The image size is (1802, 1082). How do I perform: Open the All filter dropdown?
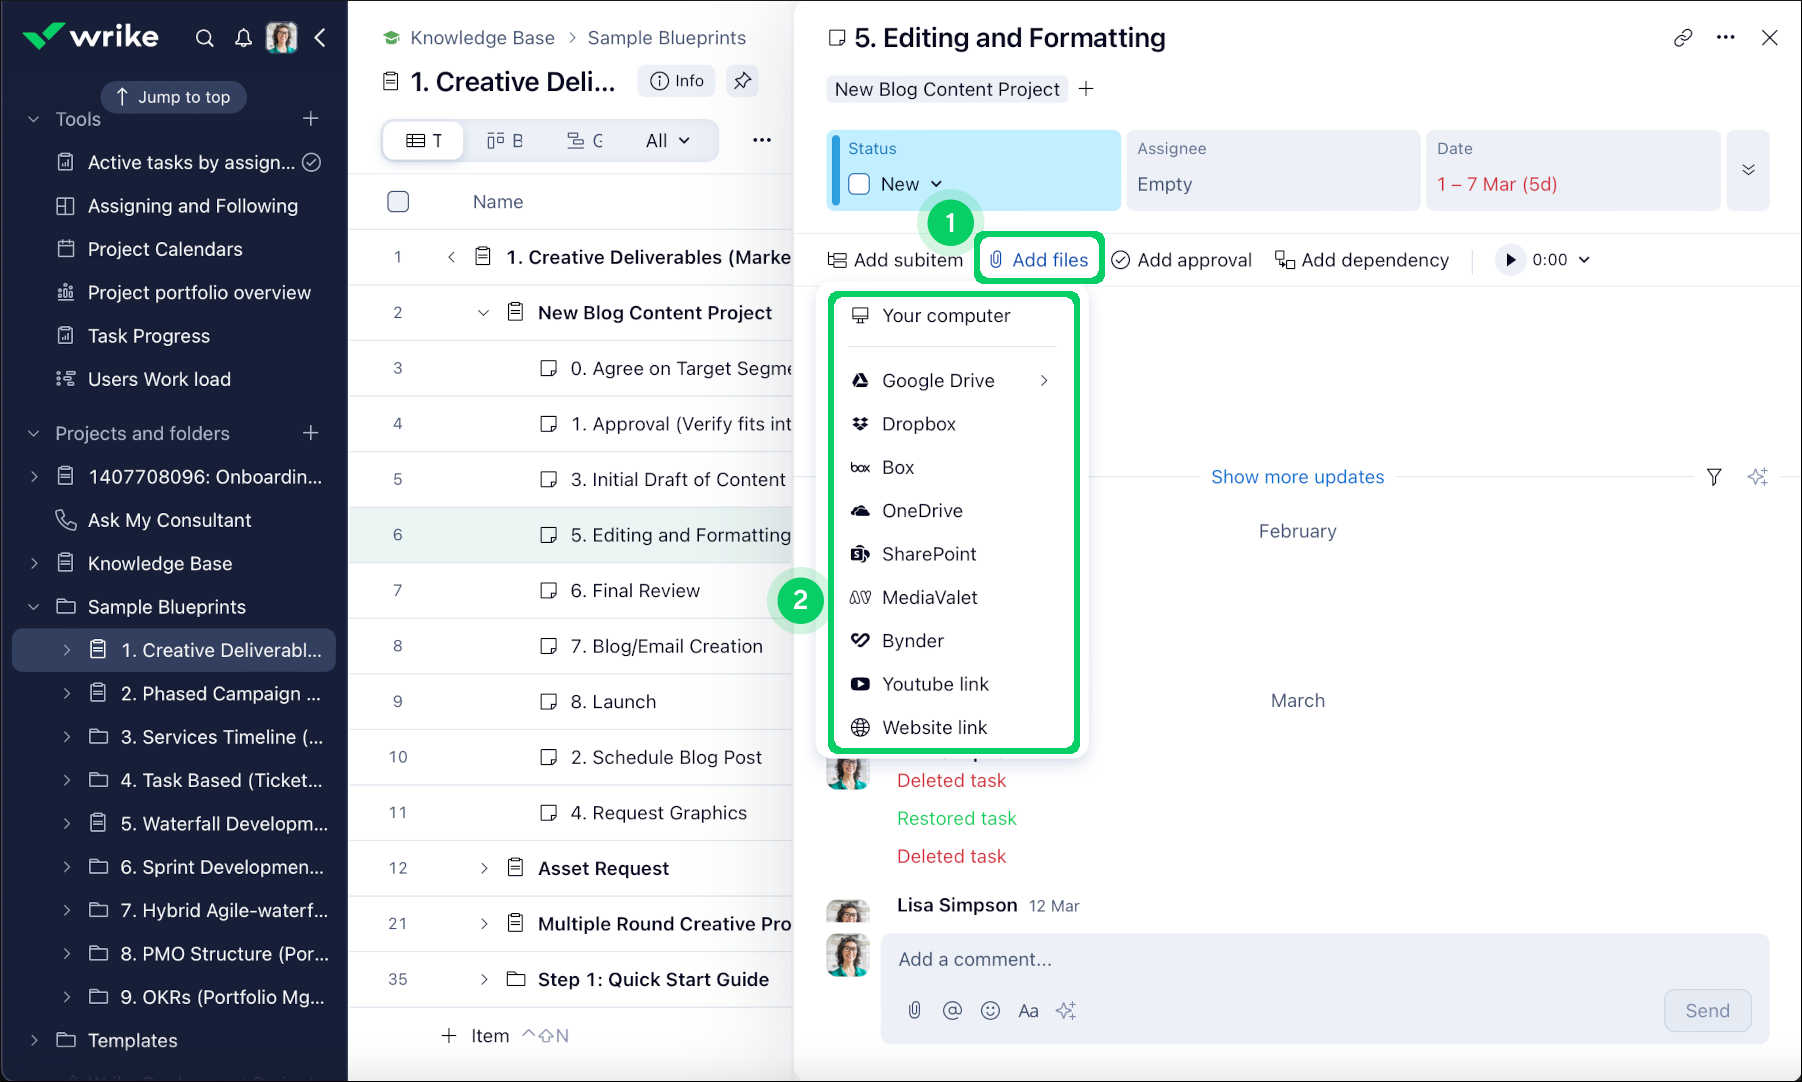pyautogui.click(x=667, y=141)
